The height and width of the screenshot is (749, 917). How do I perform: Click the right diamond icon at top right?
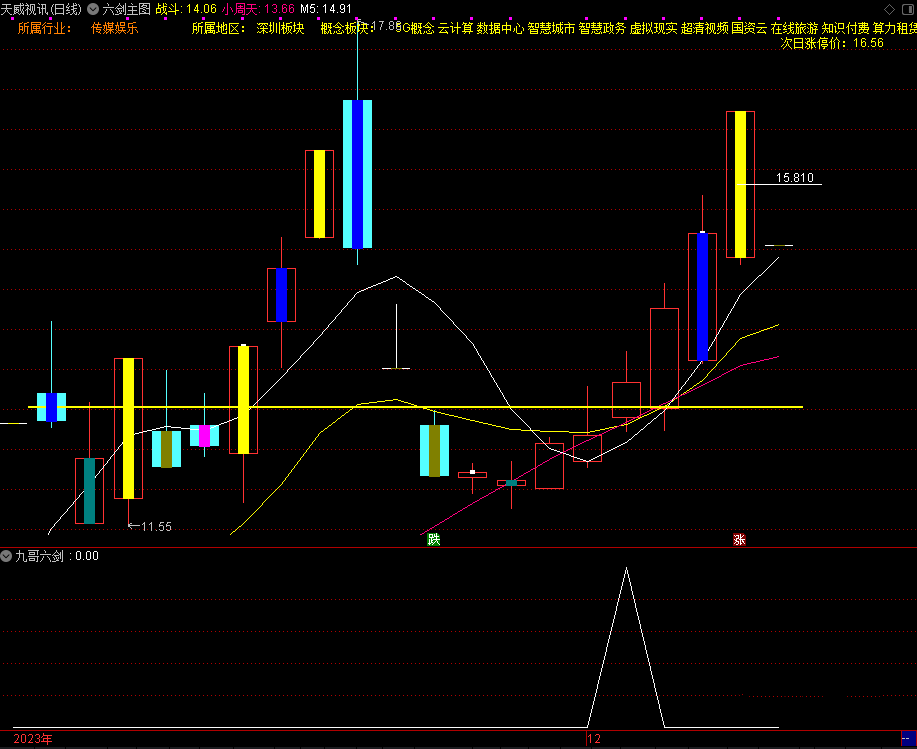point(905,8)
